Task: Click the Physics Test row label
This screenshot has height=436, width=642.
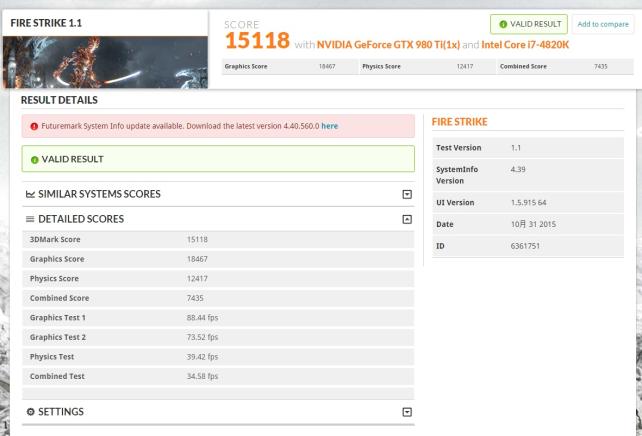Action: pyautogui.click(x=52, y=357)
